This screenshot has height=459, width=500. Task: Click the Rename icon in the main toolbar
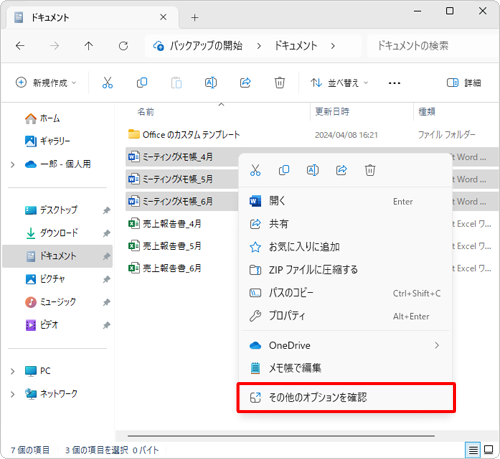(x=211, y=82)
